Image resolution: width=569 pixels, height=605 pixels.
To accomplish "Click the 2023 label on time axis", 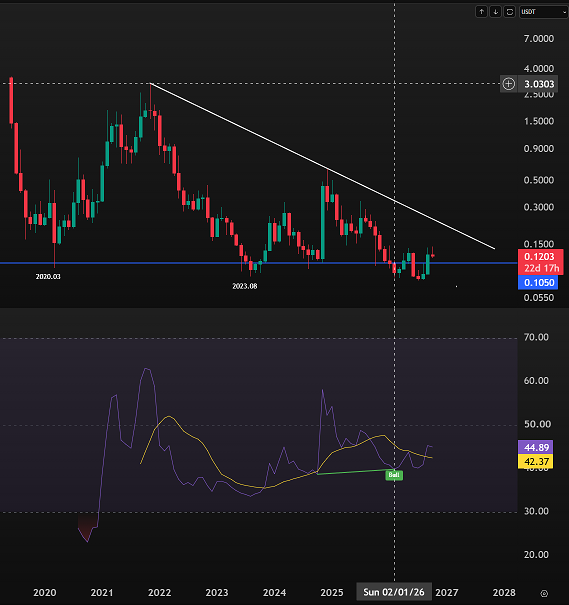I will [217, 593].
